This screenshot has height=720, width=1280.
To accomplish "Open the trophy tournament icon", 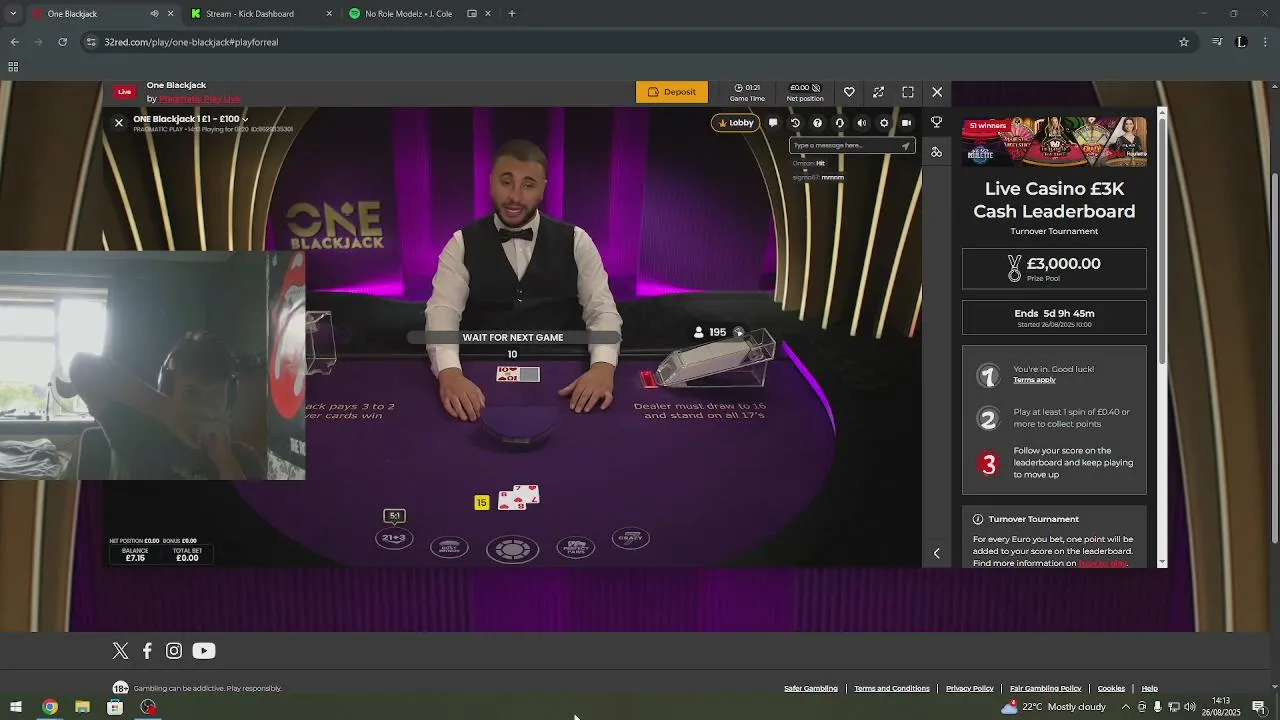I will click(x=936, y=122).
